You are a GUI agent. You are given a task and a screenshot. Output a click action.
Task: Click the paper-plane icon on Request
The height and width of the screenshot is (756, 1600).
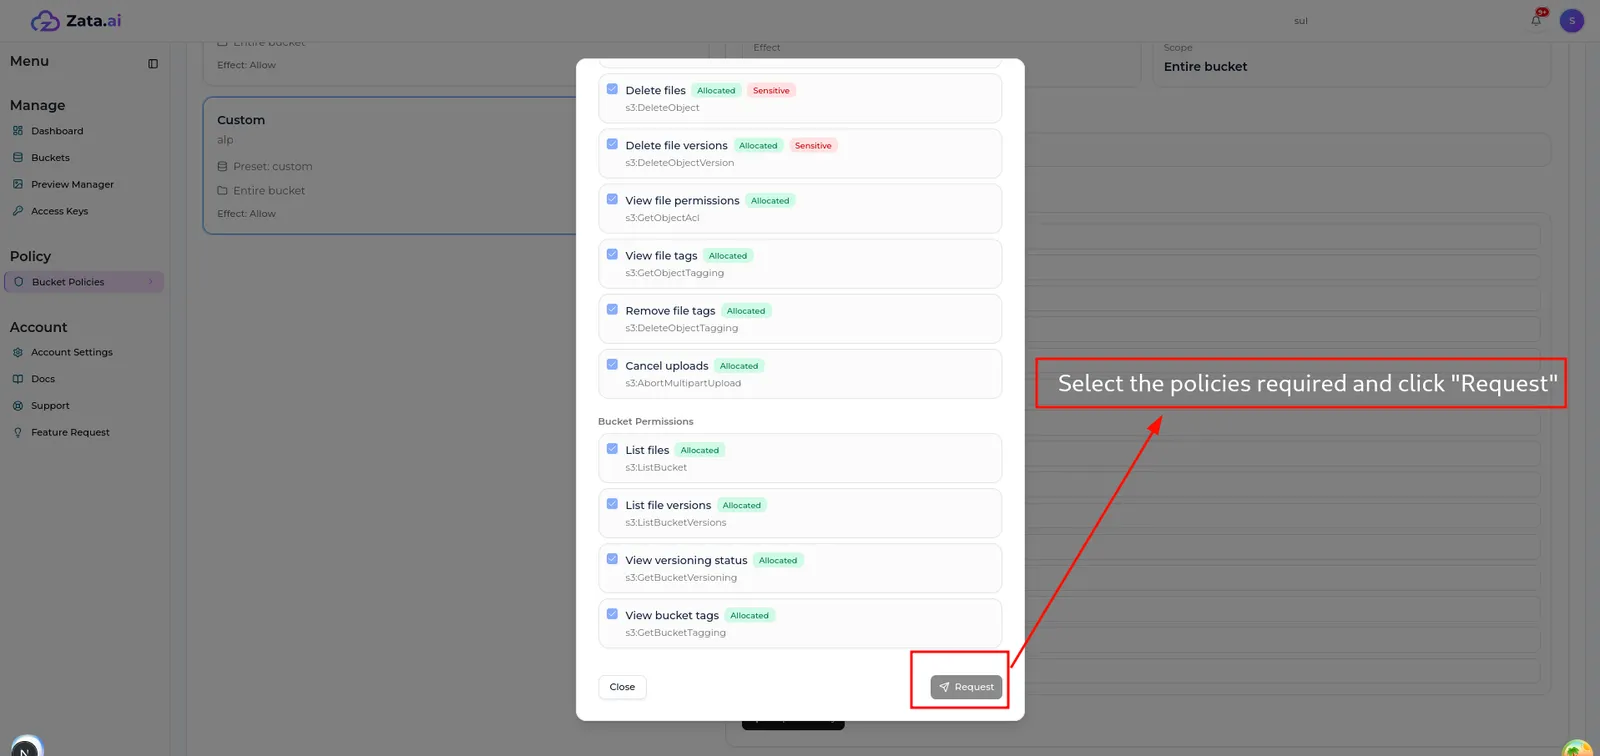pyautogui.click(x=944, y=687)
